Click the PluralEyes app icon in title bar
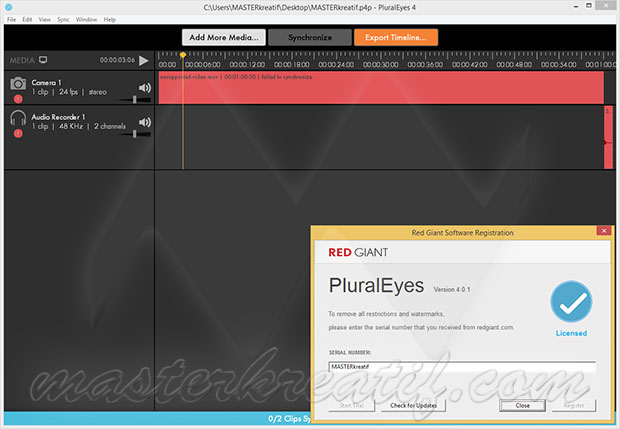 point(8,7)
